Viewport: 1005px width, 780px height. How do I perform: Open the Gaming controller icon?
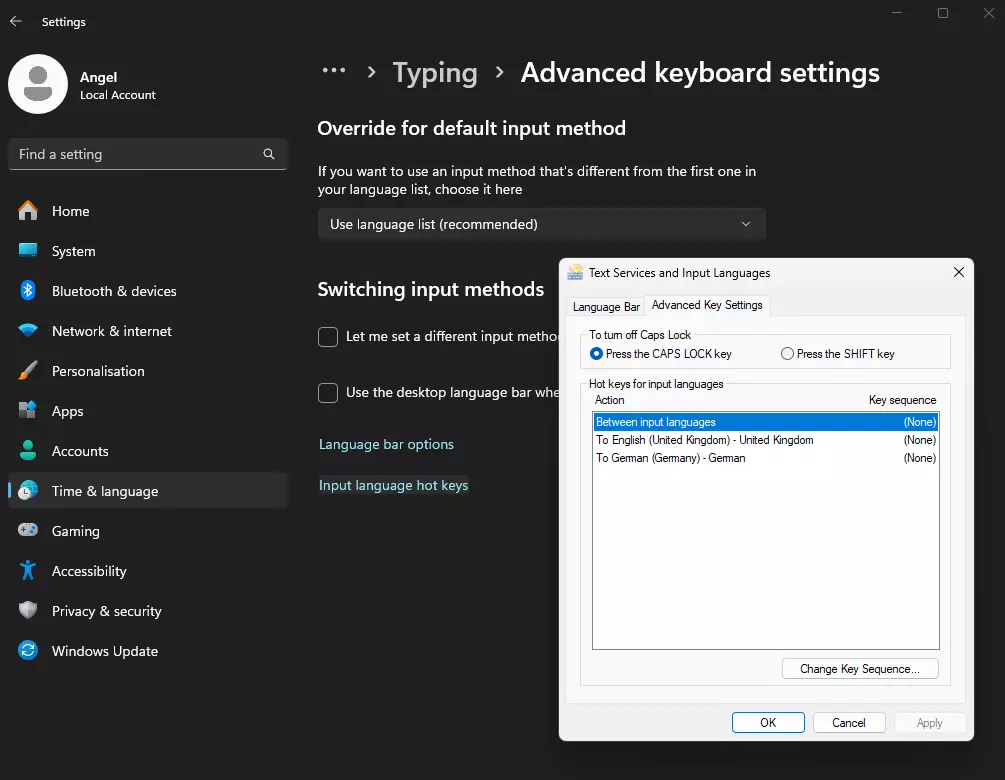point(28,531)
